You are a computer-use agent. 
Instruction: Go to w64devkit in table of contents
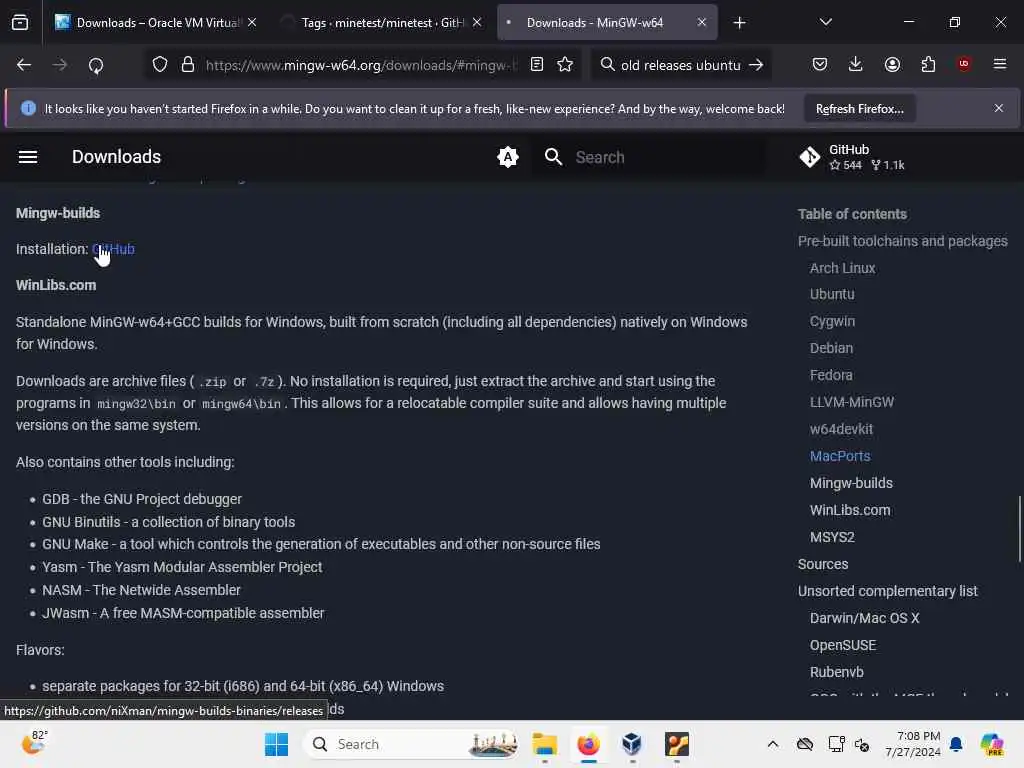tap(841, 429)
